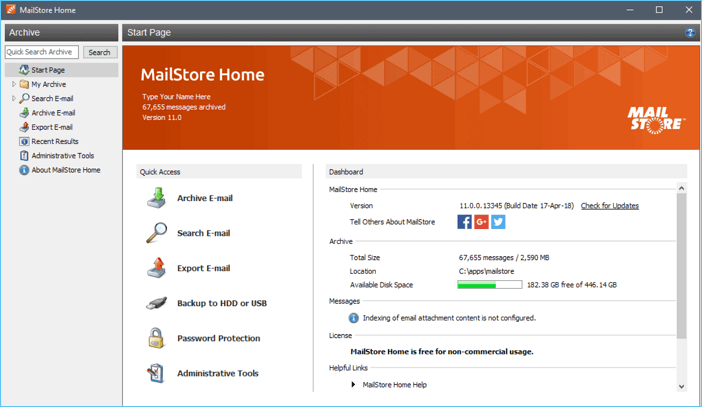Open My Archive in the navigation tree
This screenshot has width=702, height=407.
[x=48, y=84]
